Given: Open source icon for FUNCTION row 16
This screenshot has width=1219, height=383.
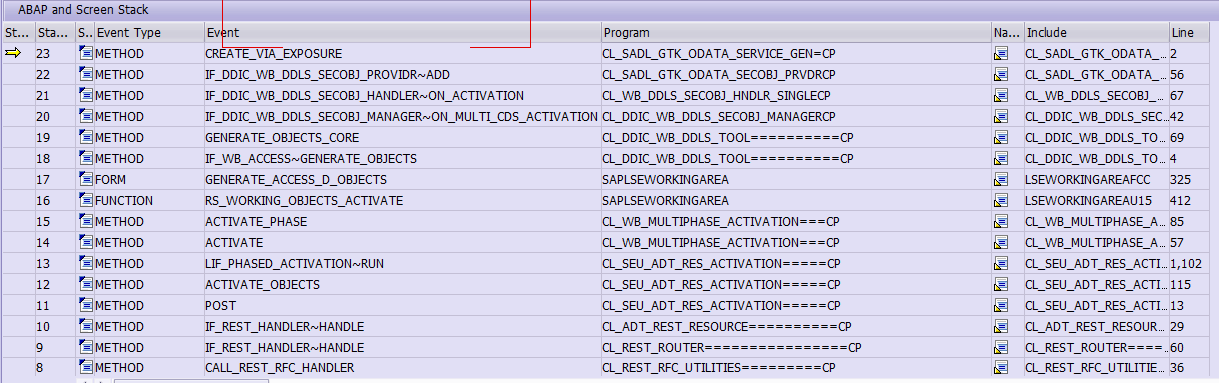Looking at the screenshot, I should click(x=85, y=201).
